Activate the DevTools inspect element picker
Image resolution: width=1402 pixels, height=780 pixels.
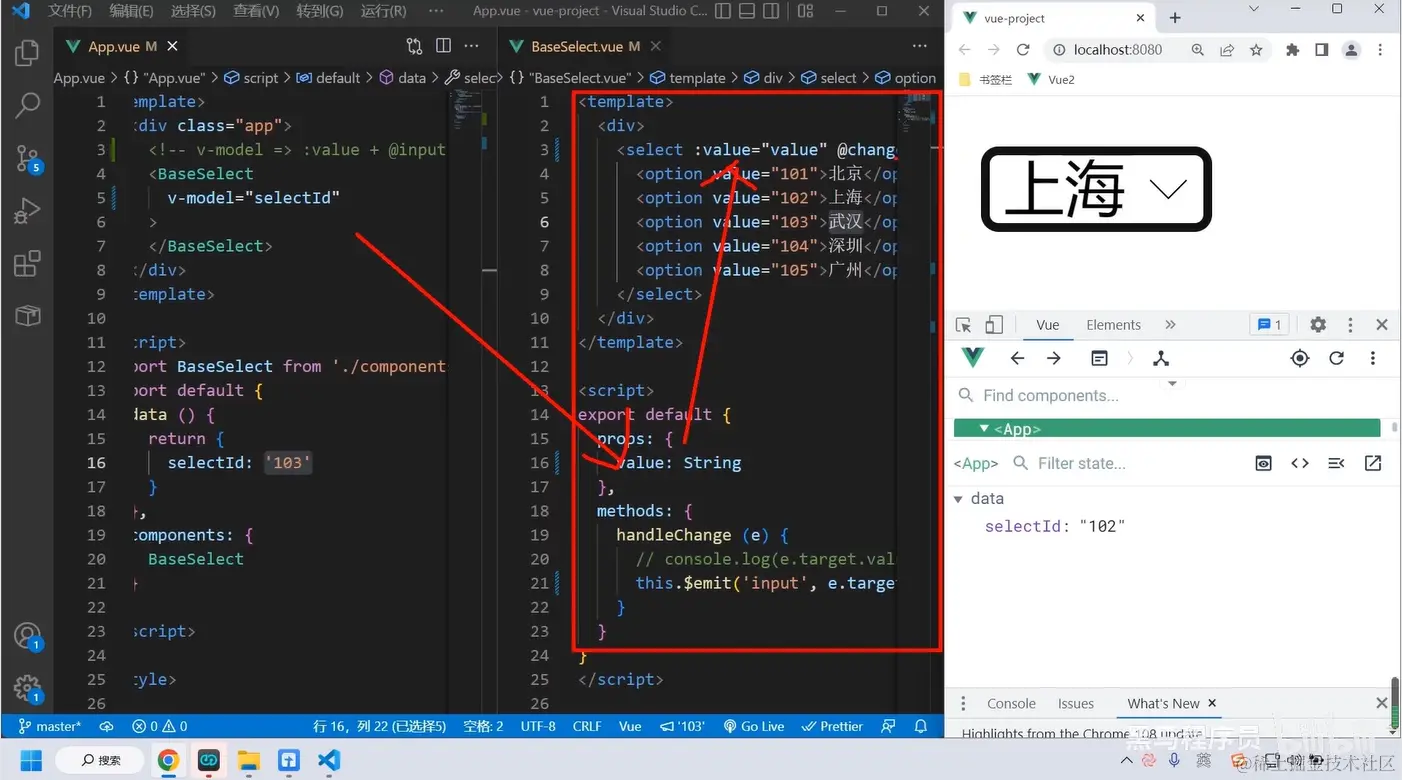point(964,325)
